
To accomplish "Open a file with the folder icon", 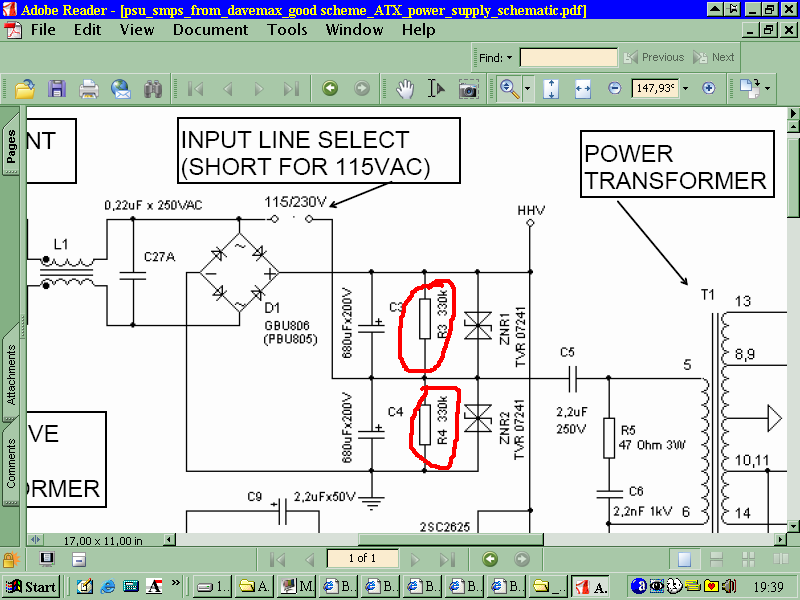I will [24, 89].
